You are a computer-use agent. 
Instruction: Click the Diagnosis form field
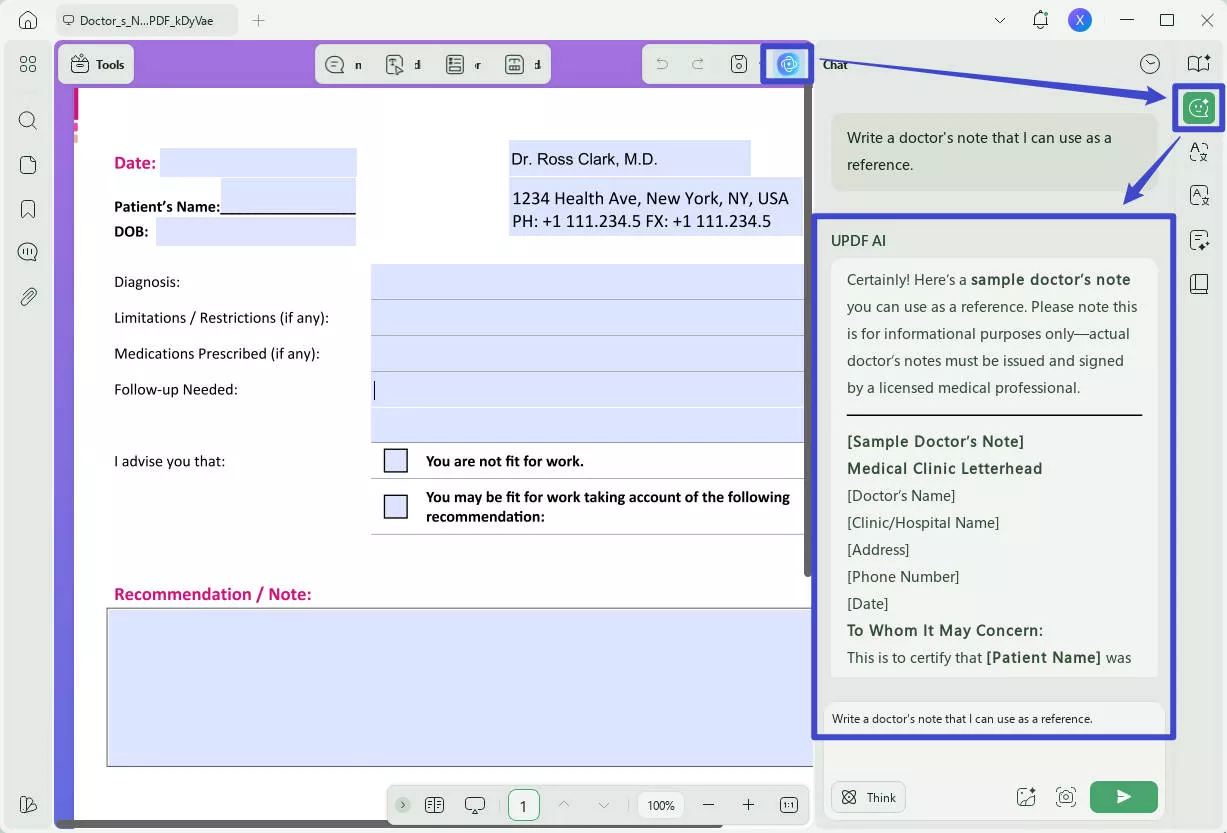pyautogui.click(x=587, y=282)
